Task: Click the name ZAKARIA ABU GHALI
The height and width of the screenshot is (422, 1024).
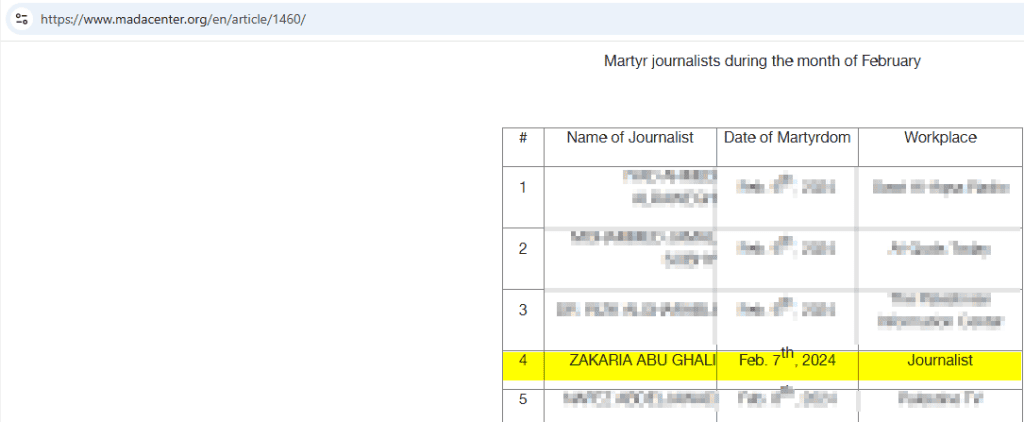Action: [642, 360]
